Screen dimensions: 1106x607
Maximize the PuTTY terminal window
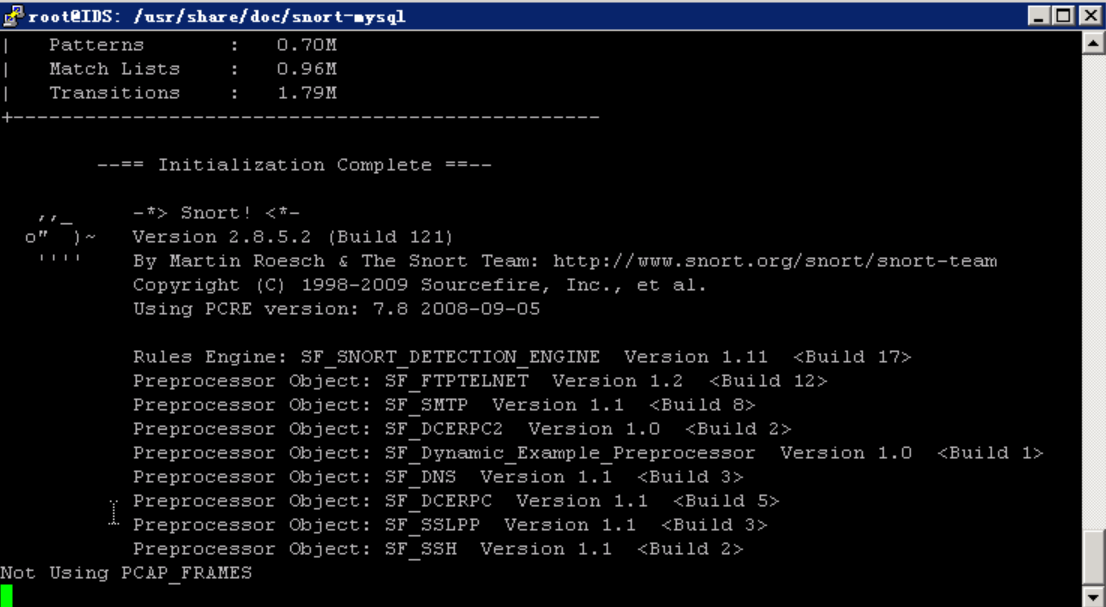[1063, 16]
